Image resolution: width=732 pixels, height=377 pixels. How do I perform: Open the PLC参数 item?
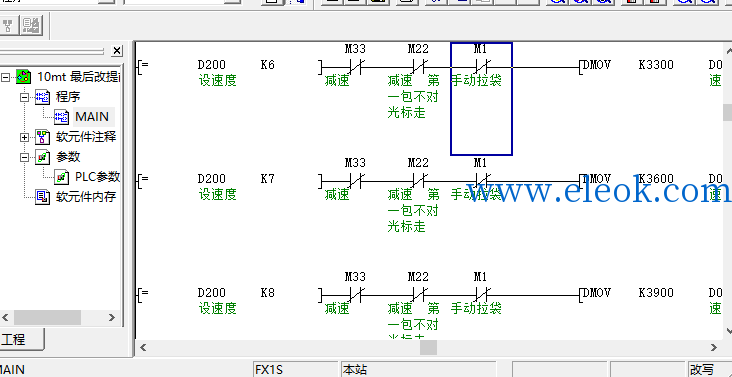tap(97, 177)
